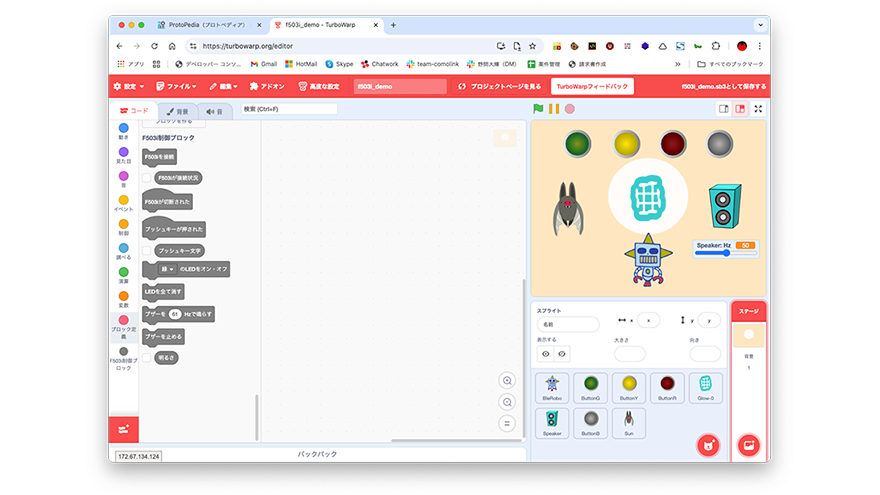
Task: Open the LED color dropdown in block
Action: pyautogui.click(x=167, y=269)
